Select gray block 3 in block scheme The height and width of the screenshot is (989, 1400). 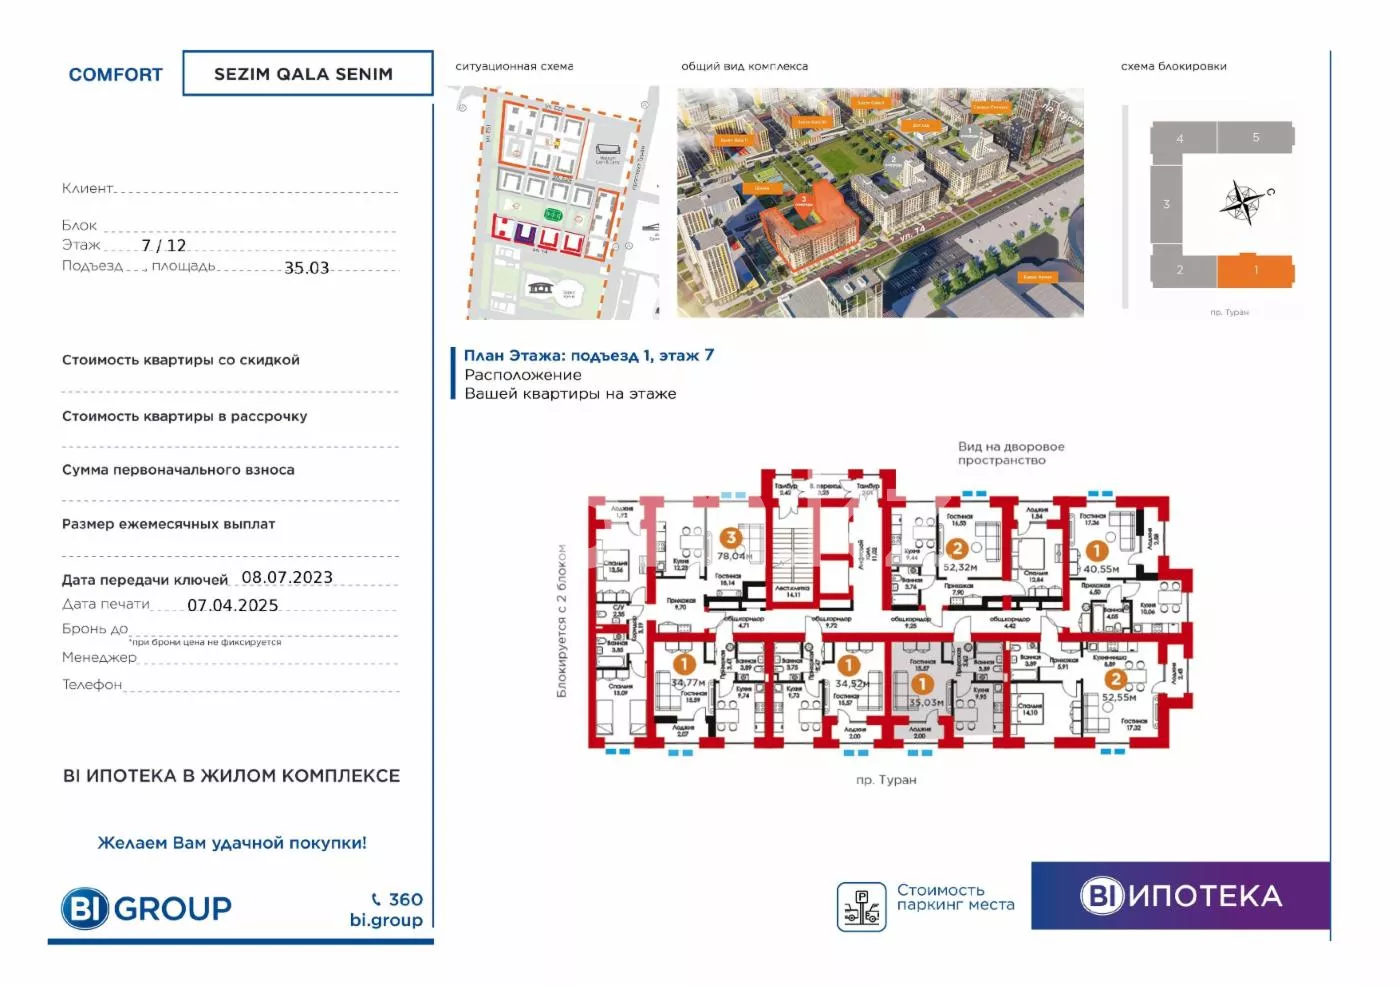tap(1166, 204)
